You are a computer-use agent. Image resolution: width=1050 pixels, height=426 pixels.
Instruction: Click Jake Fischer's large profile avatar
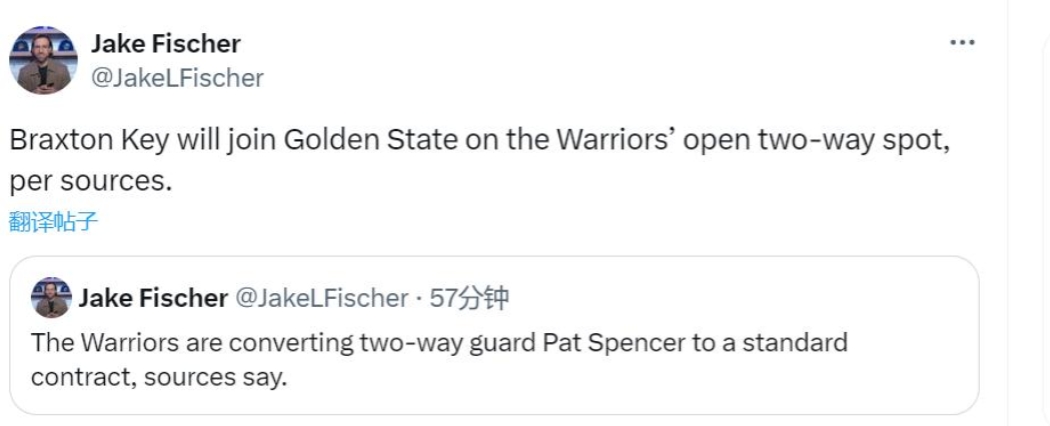coord(43,61)
